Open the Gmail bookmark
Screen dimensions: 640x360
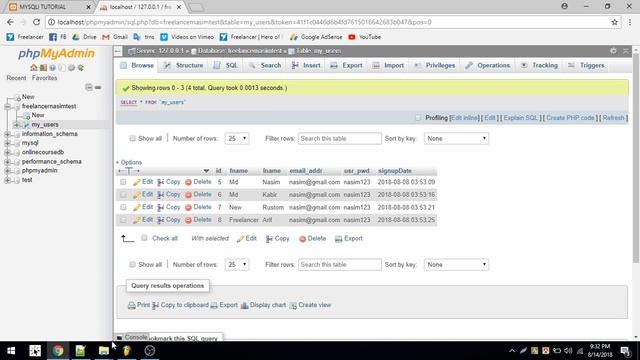point(115,37)
